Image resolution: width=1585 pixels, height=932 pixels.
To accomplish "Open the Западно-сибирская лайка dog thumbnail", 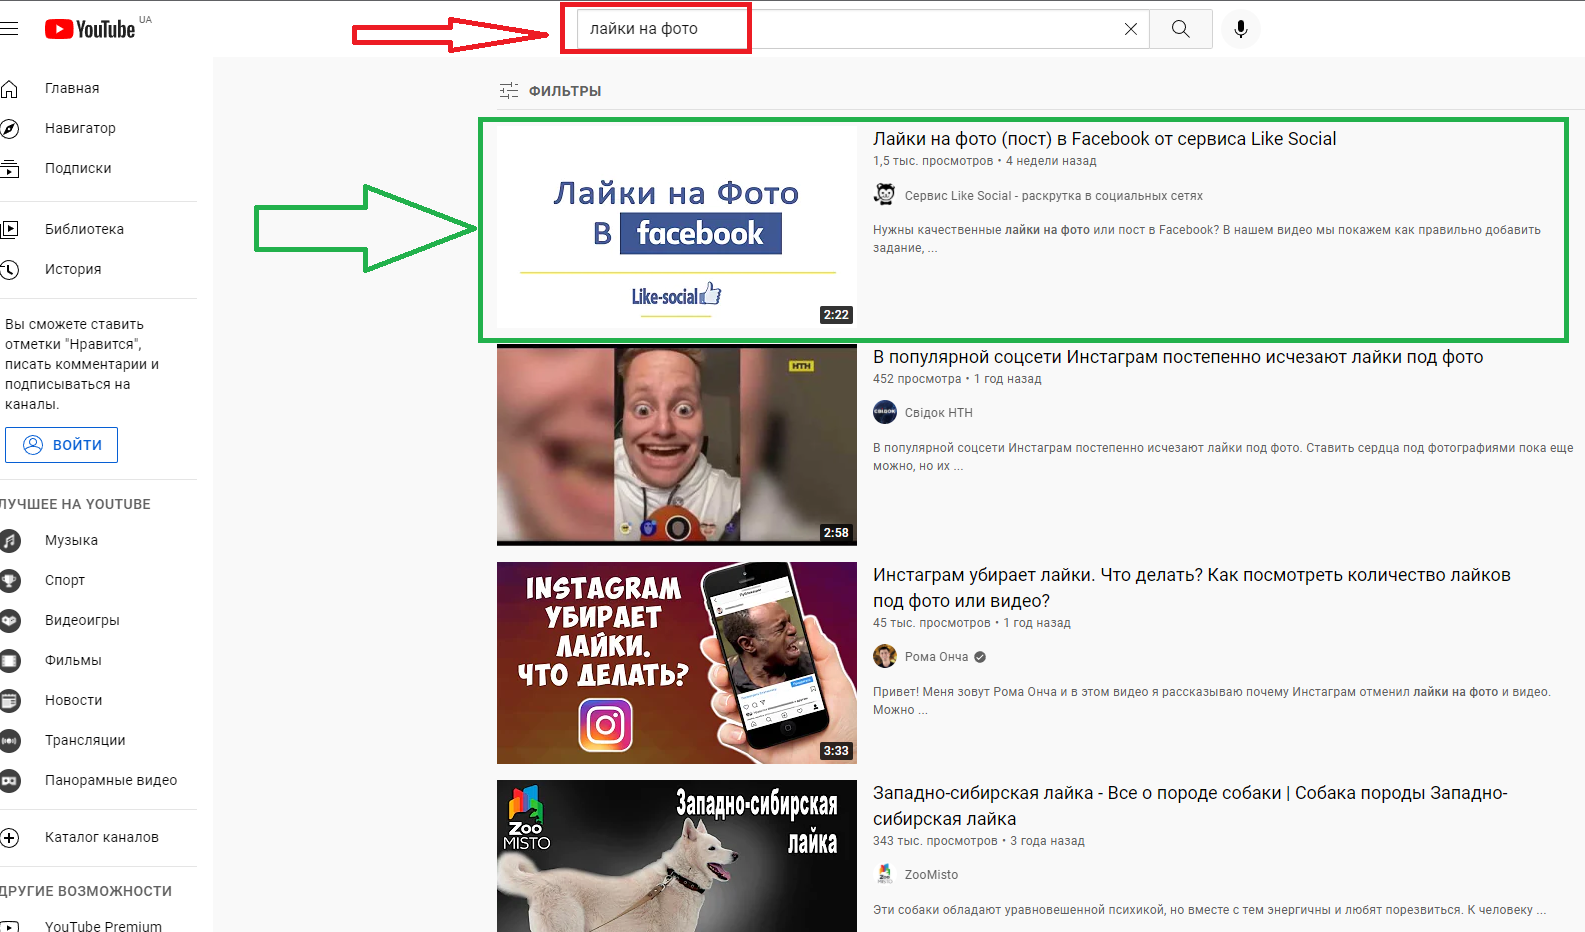I will point(677,856).
